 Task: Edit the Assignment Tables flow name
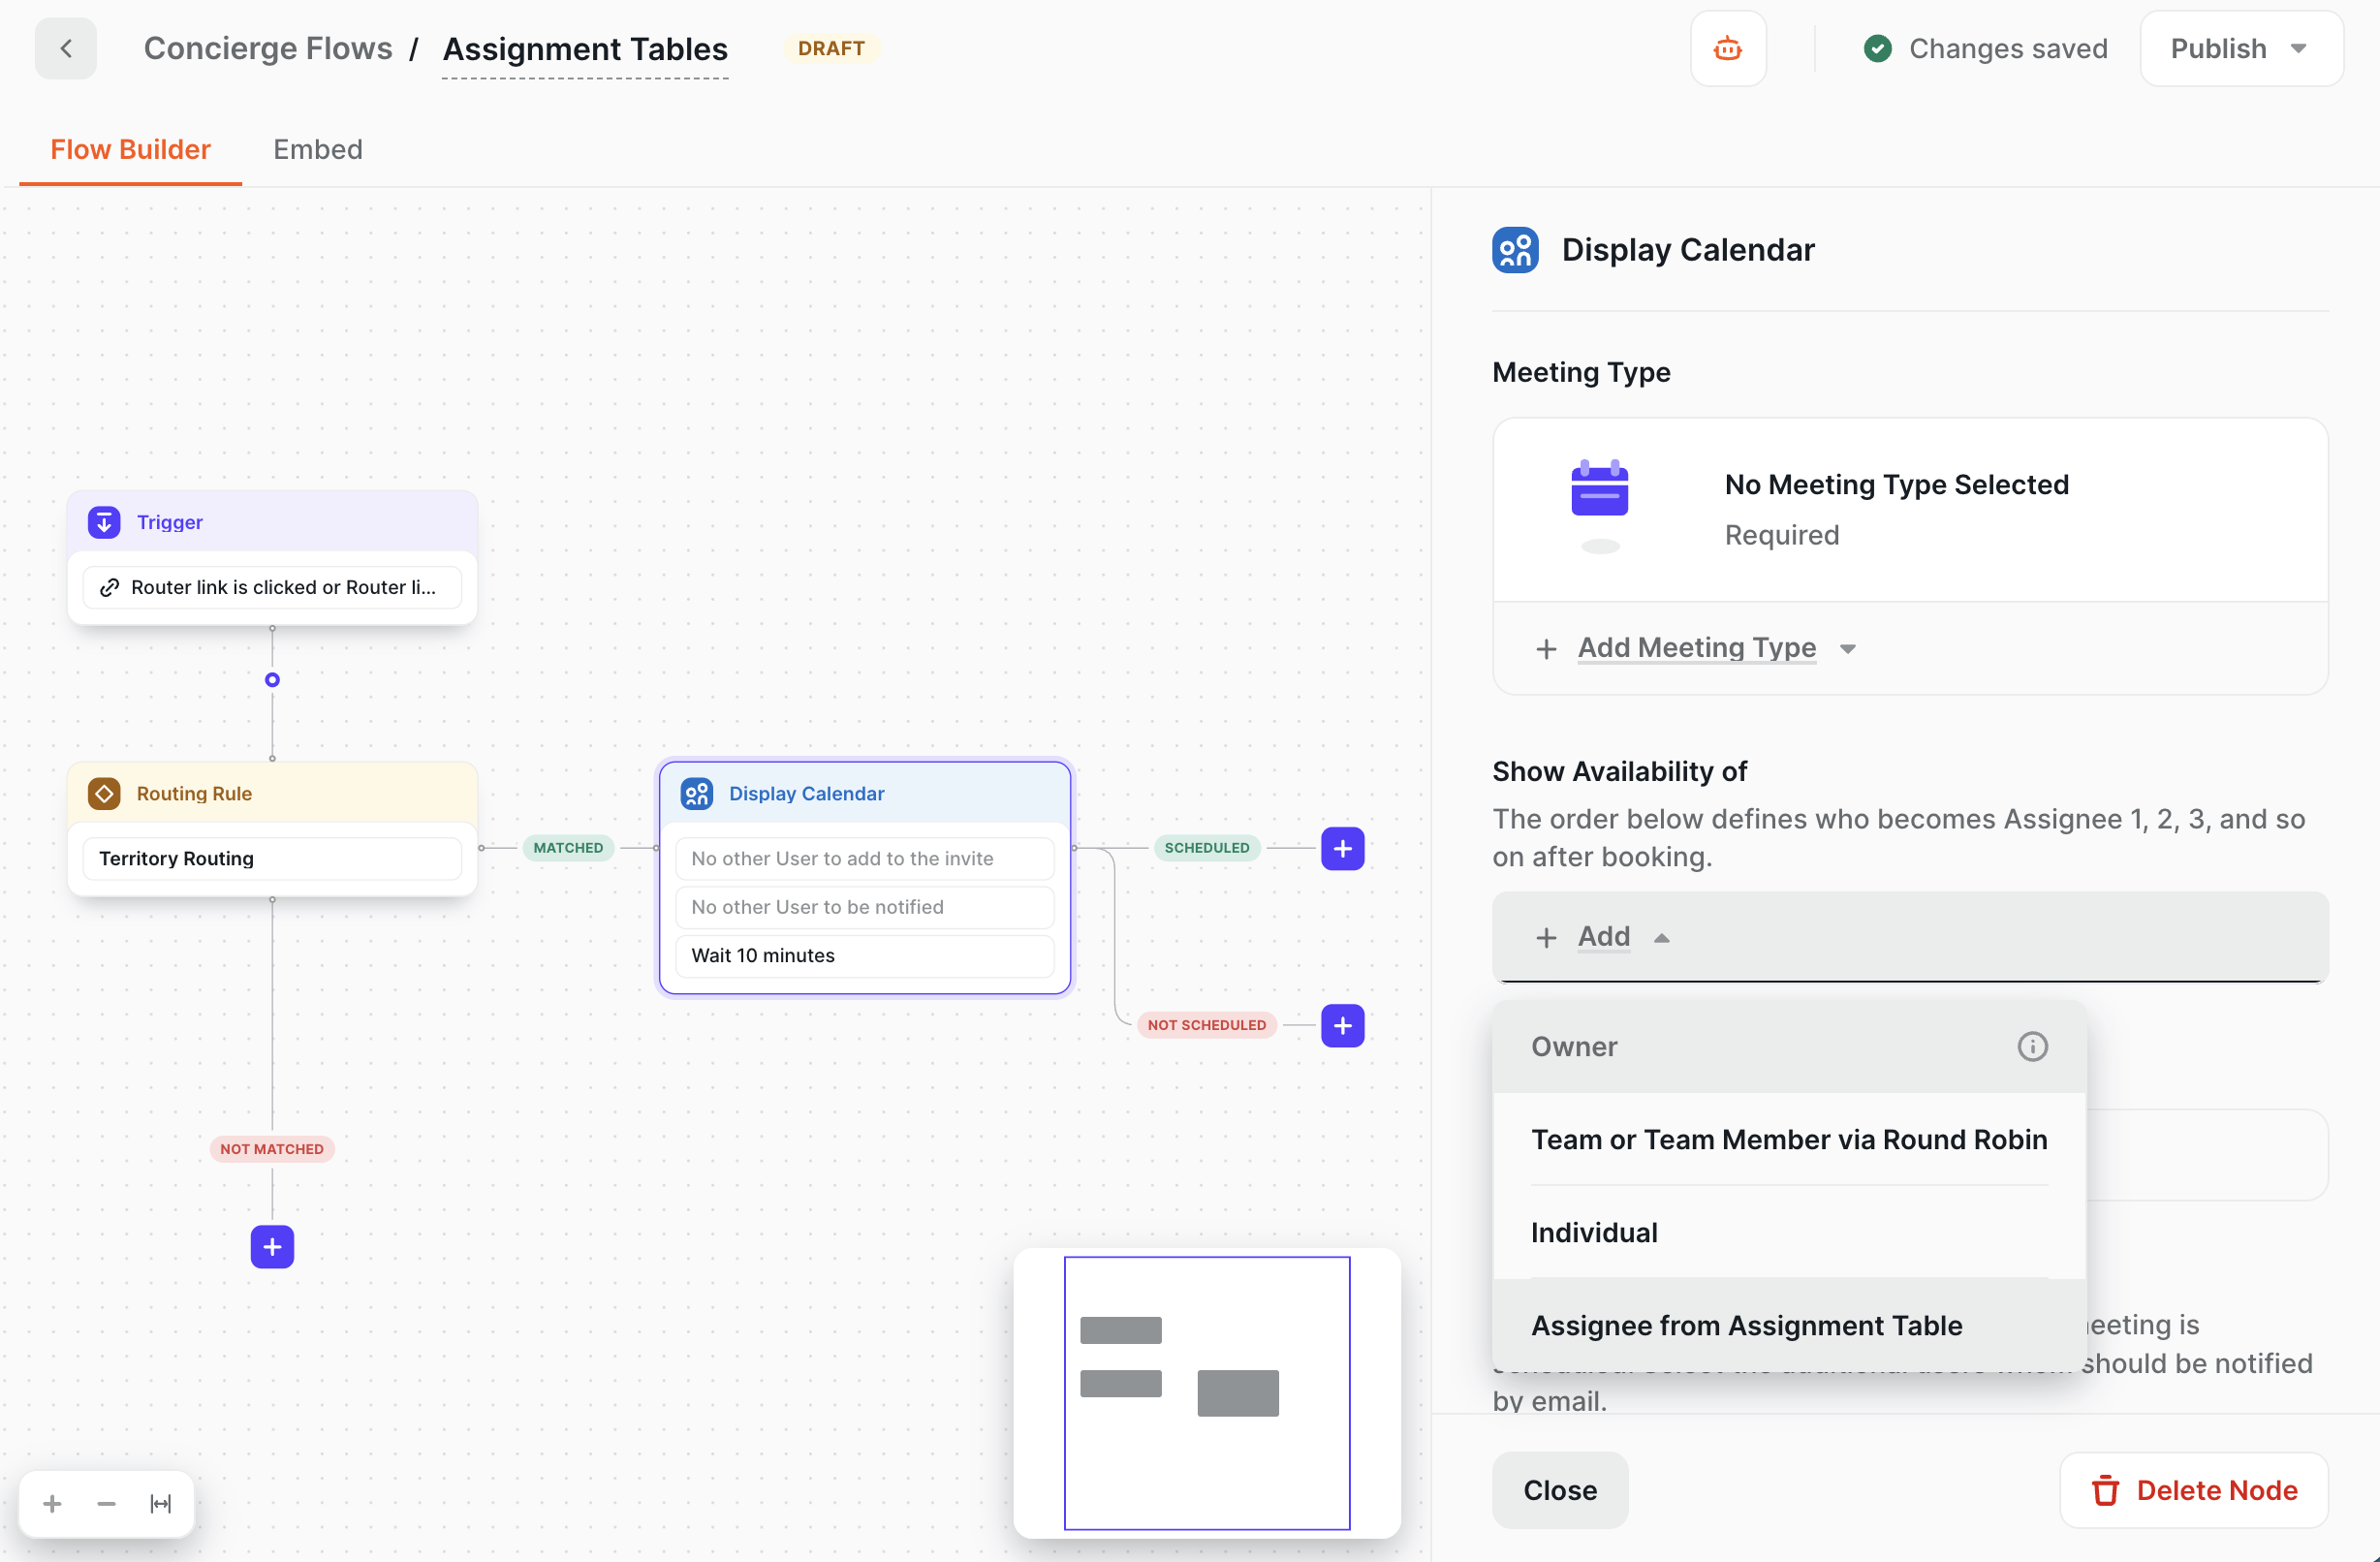585,49
